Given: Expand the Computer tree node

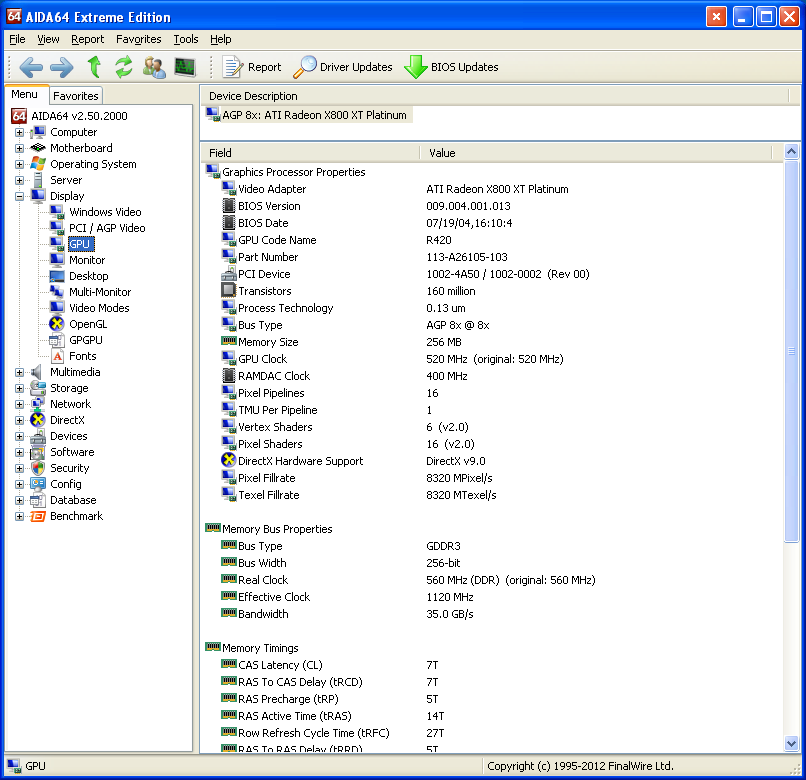Looking at the screenshot, I should coord(19,133).
